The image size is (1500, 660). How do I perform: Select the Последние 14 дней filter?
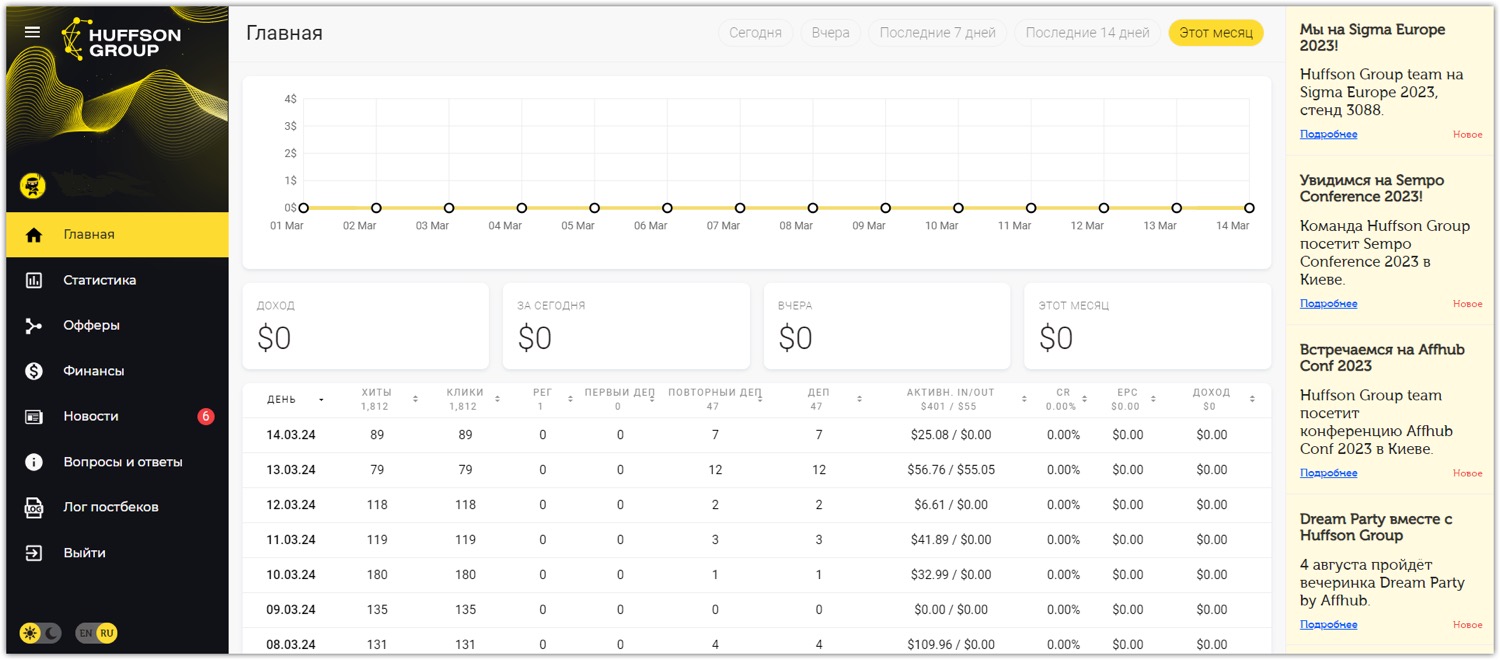(x=1087, y=33)
